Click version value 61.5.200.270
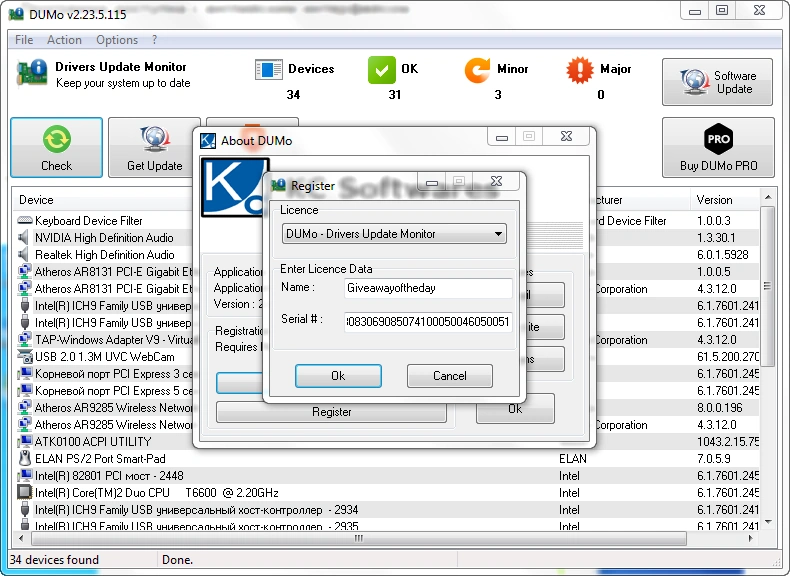The image size is (790, 576). (x=728, y=356)
